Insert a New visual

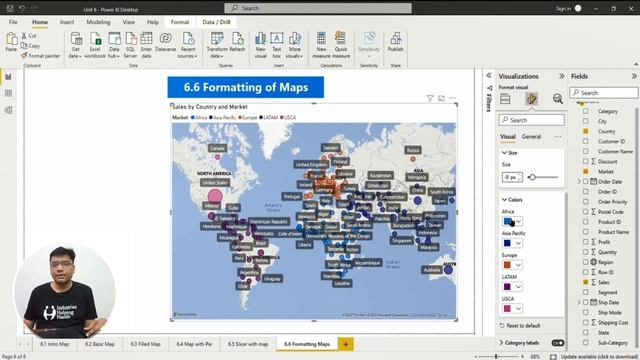pyautogui.click(x=260, y=45)
